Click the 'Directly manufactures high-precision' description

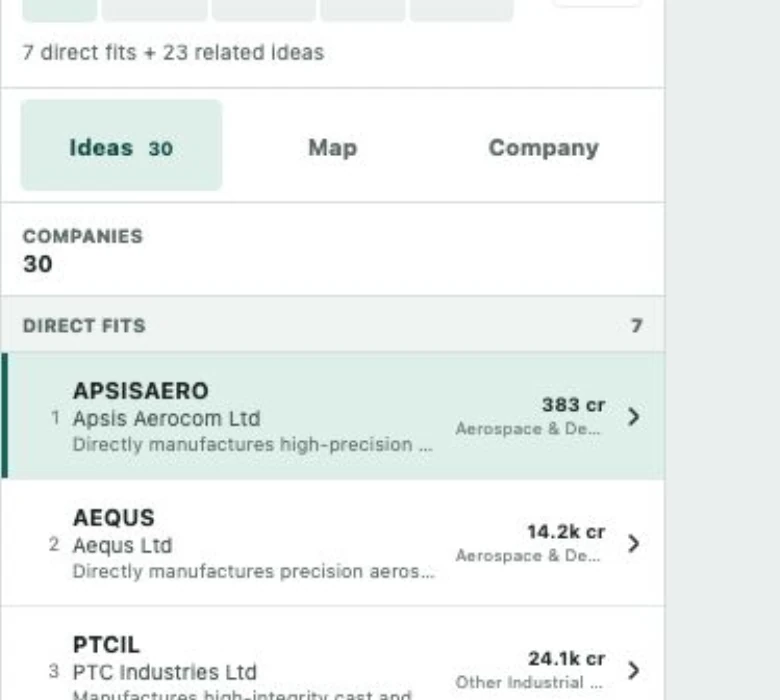click(x=253, y=445)
